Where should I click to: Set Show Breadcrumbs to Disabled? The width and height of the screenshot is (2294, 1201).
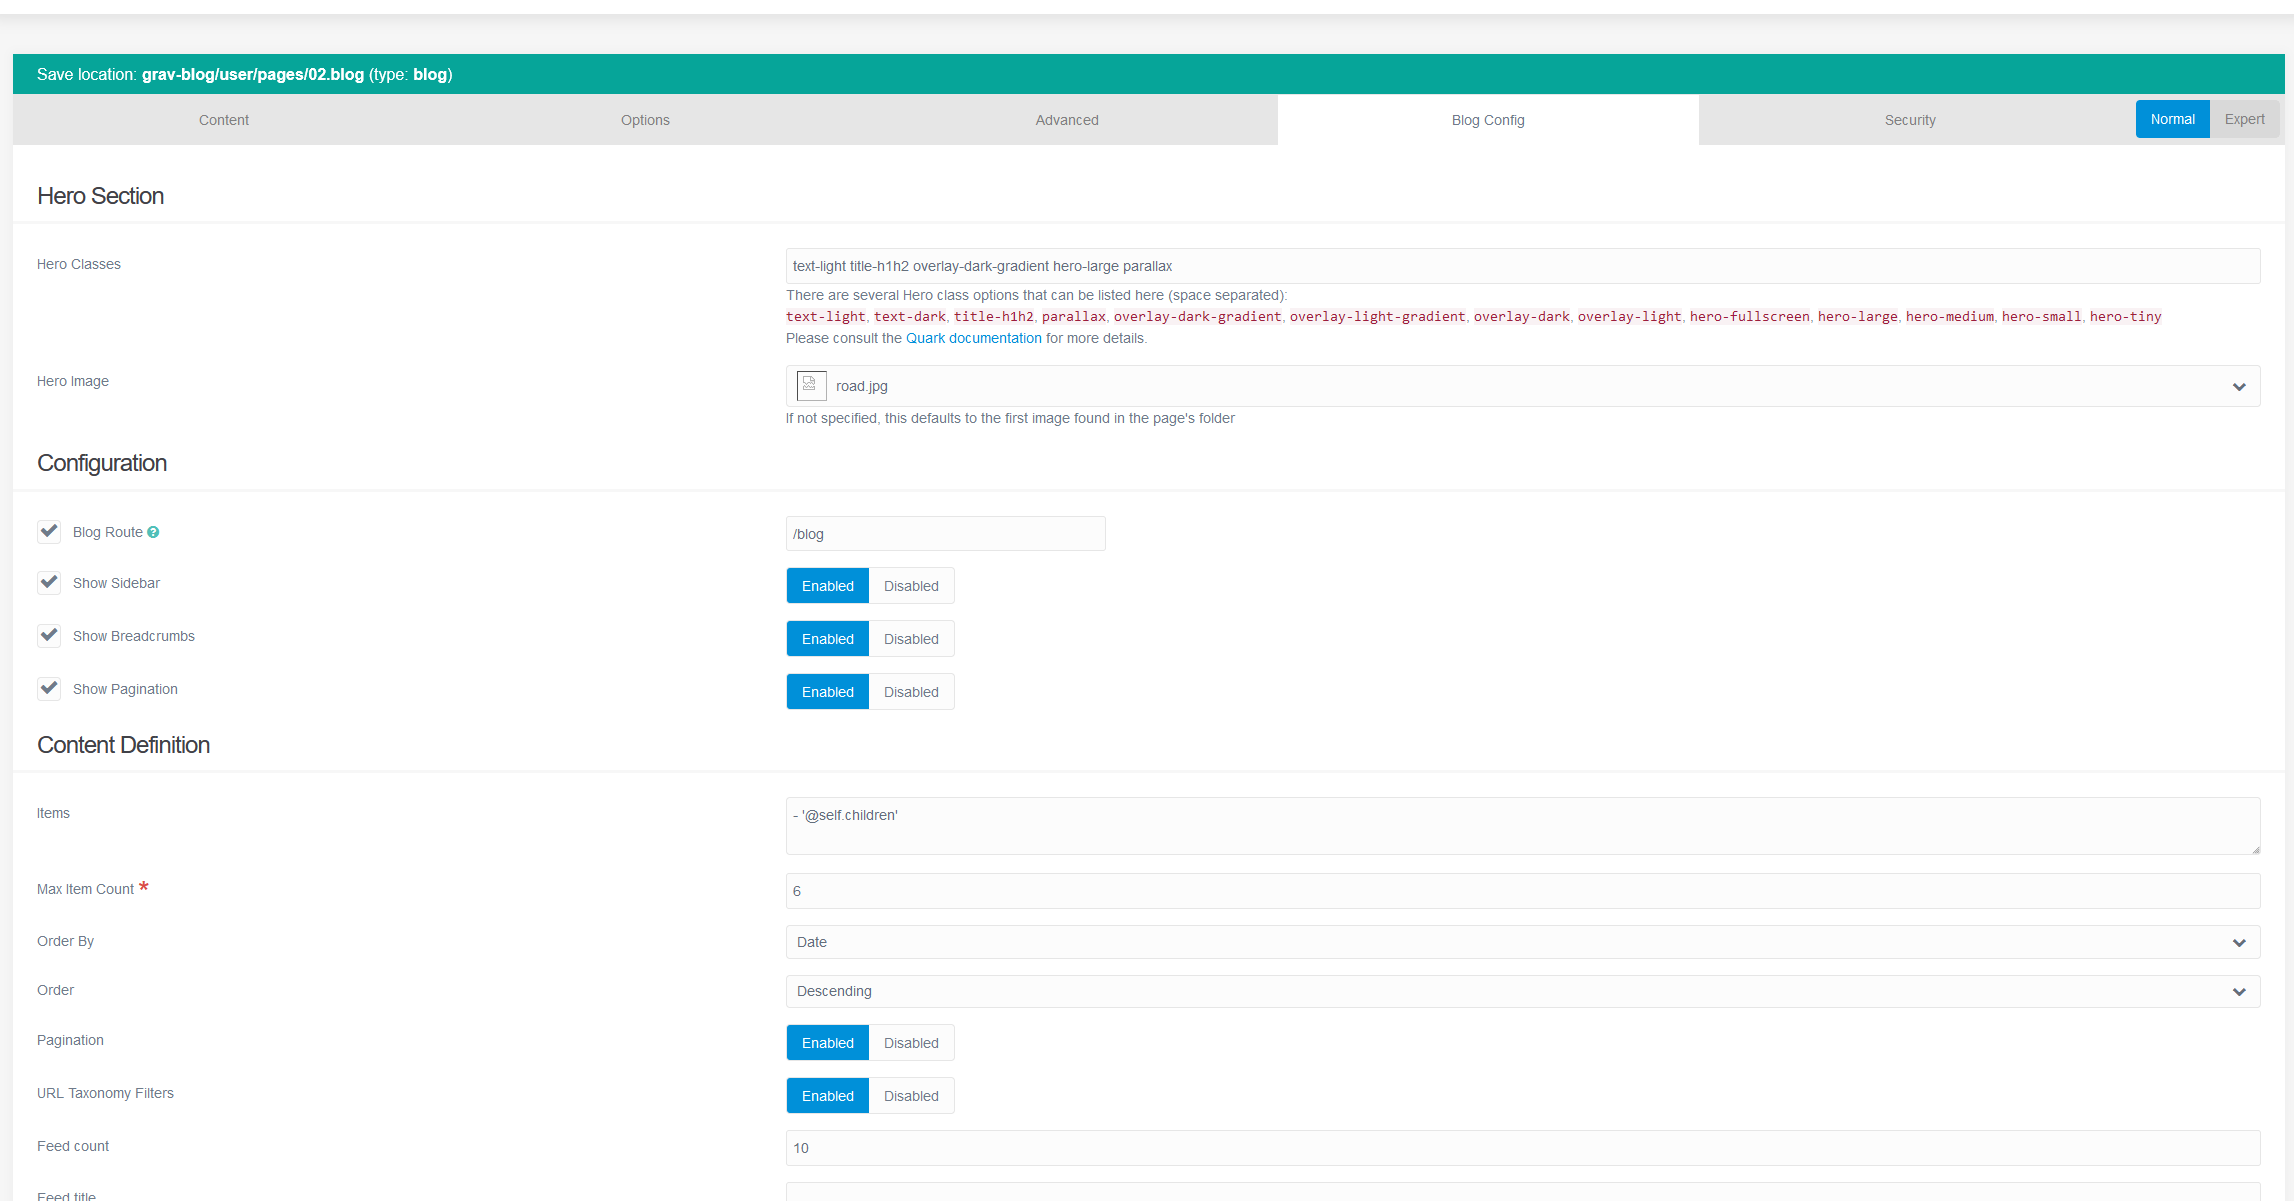911,639
